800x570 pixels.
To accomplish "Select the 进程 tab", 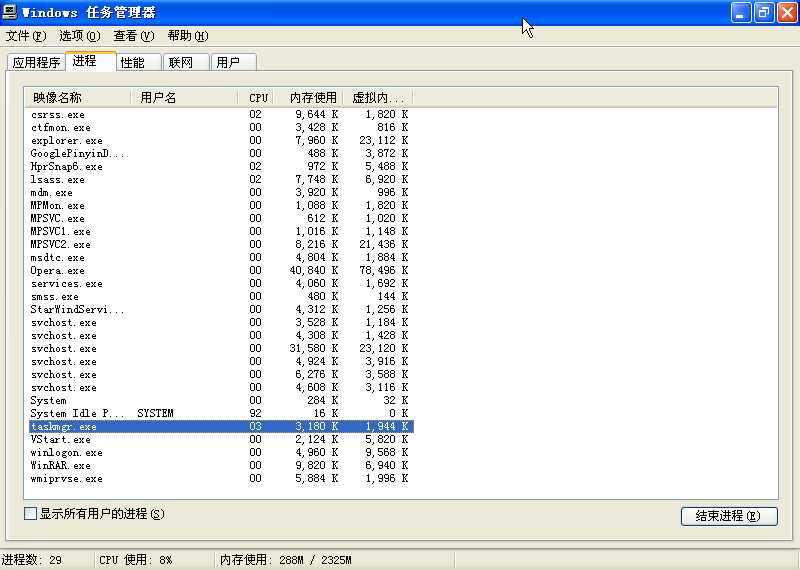I will (x=91, y=61).
